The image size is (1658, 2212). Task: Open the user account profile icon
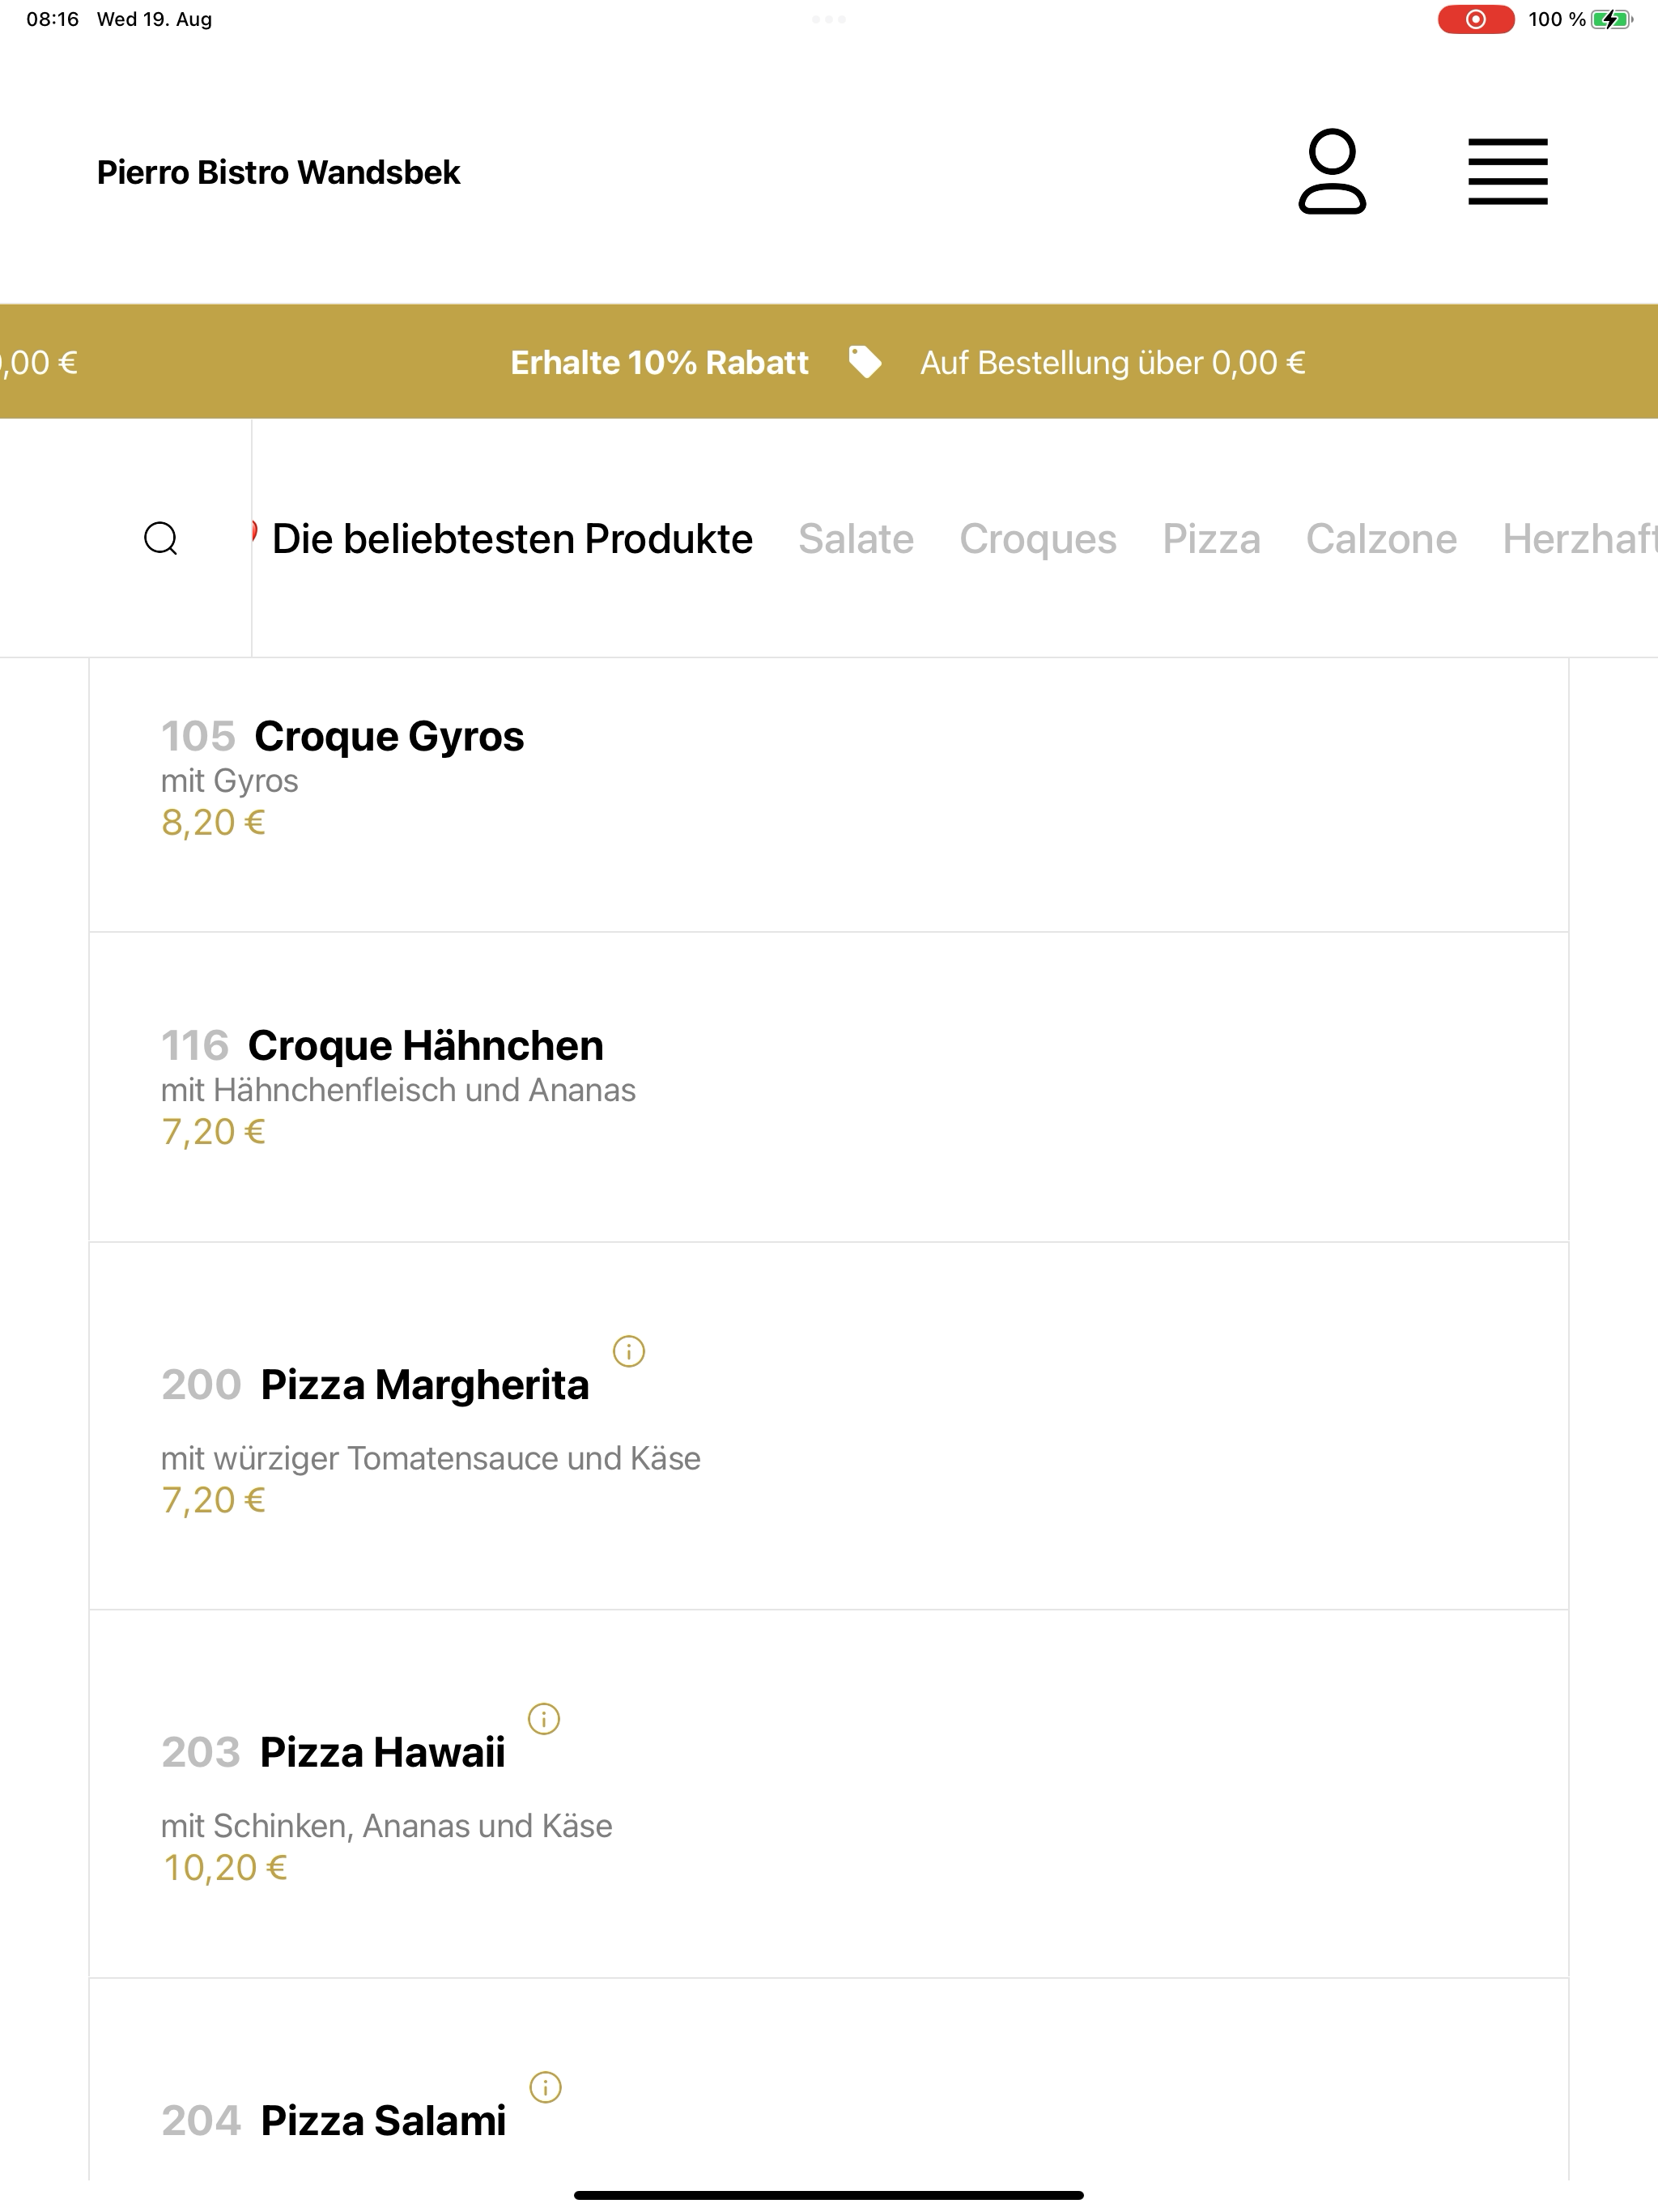point(1332,171)
